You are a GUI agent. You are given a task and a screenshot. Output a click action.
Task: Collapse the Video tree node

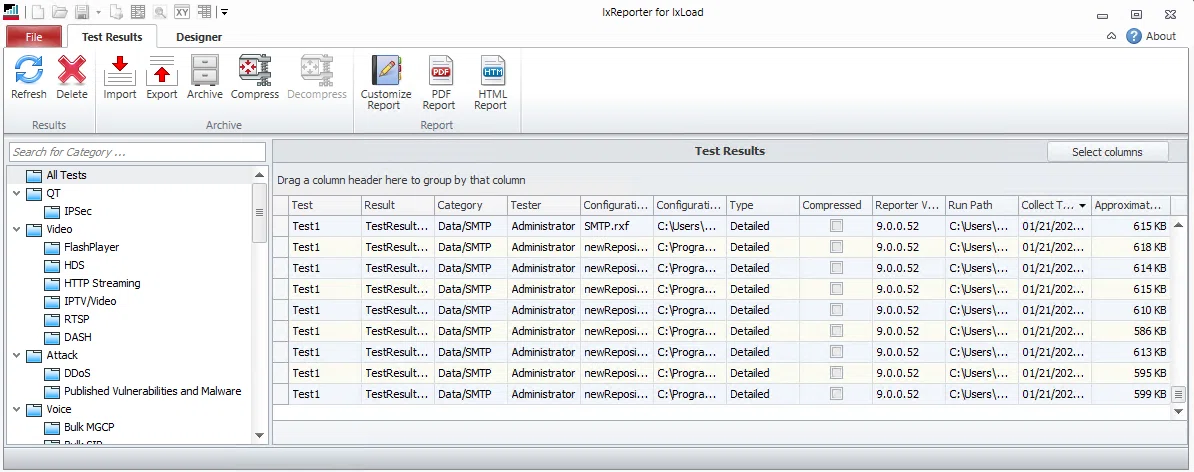coord(17,229)
